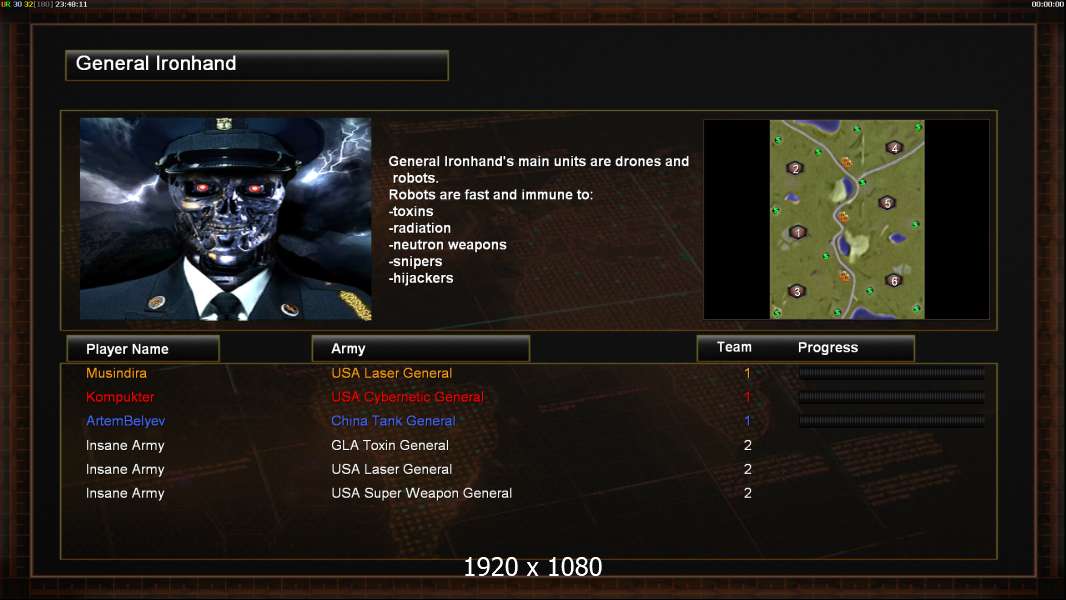Click the Army column header
The height and width of the screenshot is (600, 1066).
[420, 349]
